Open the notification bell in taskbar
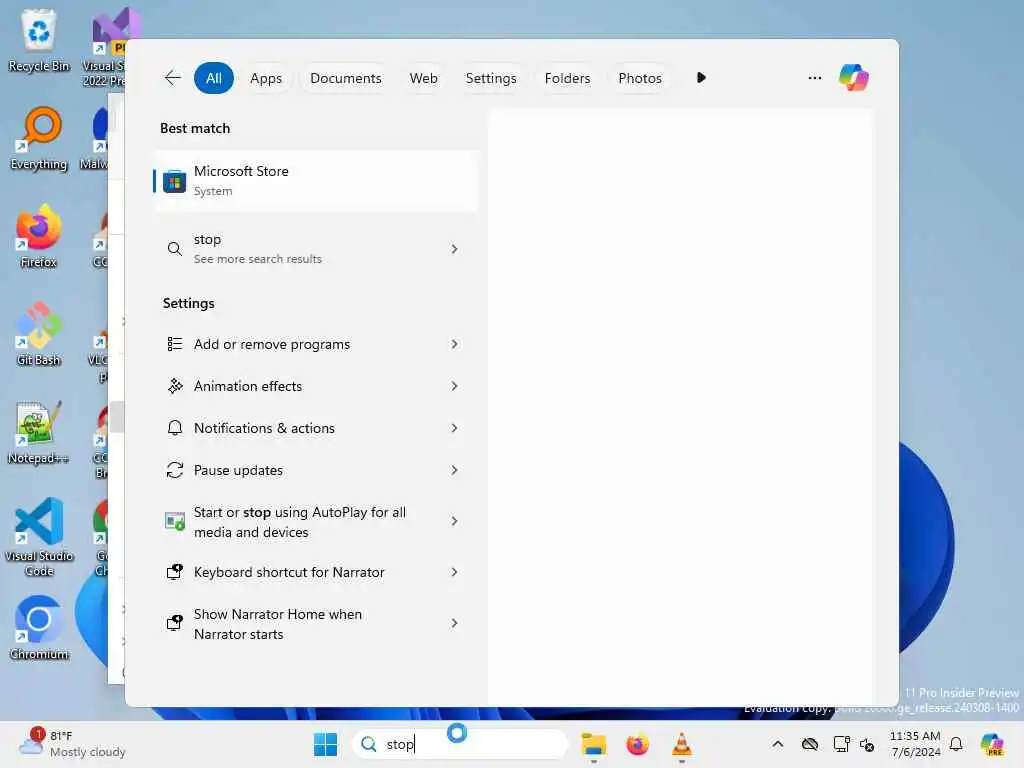Screen dimensions: 1024x768 coord(956,744)
